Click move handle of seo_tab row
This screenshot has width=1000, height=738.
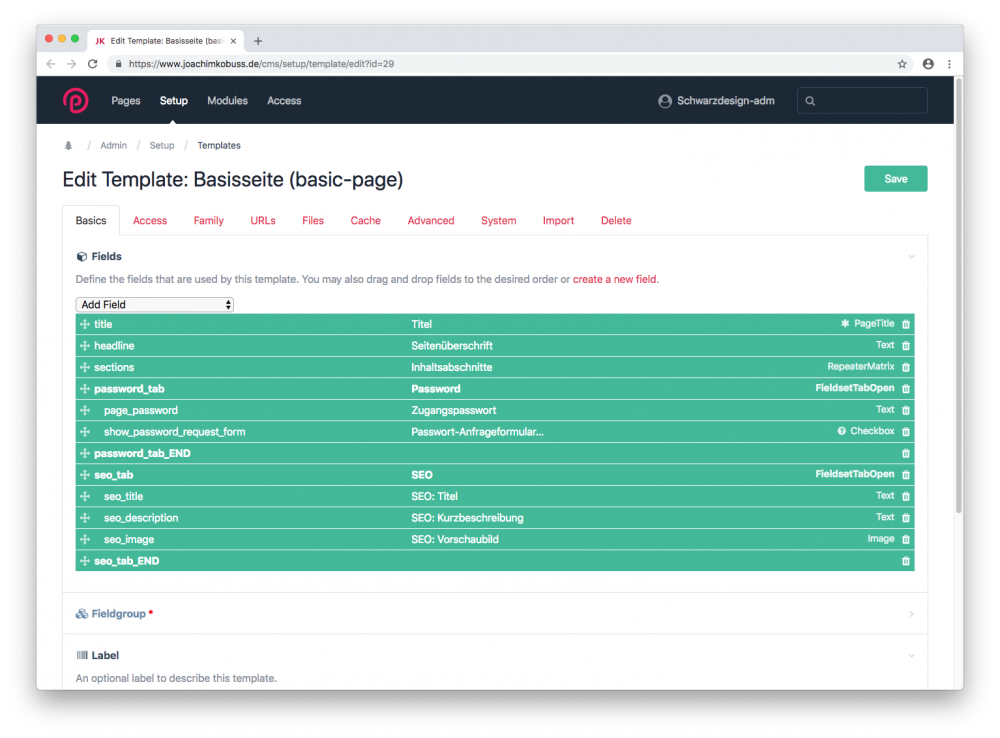85,475
